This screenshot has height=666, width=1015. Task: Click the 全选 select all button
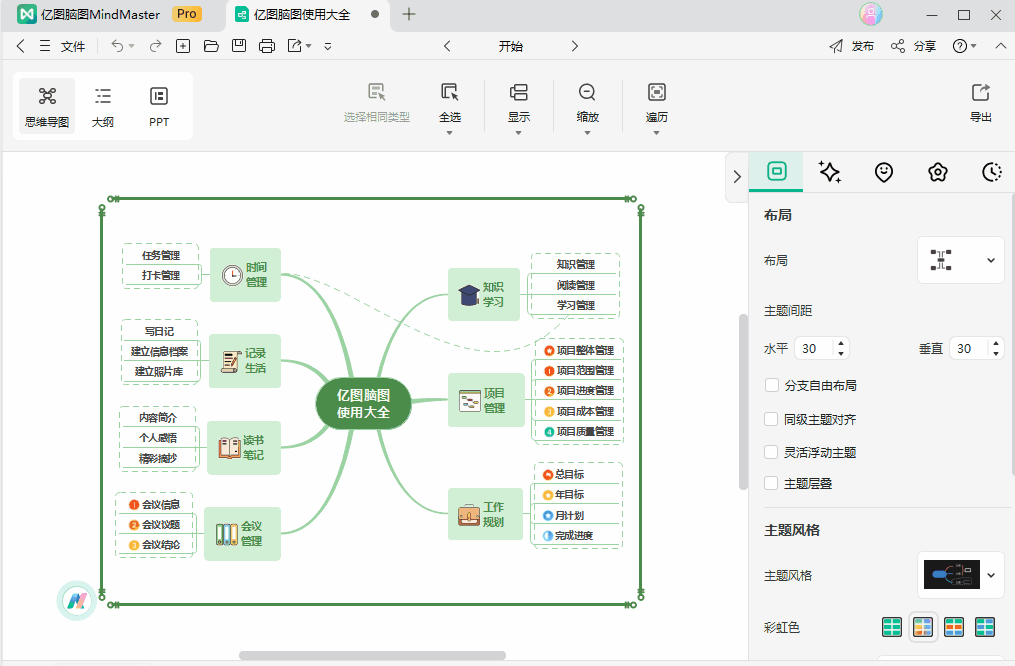pyautogui.click(x=449, y=104)
